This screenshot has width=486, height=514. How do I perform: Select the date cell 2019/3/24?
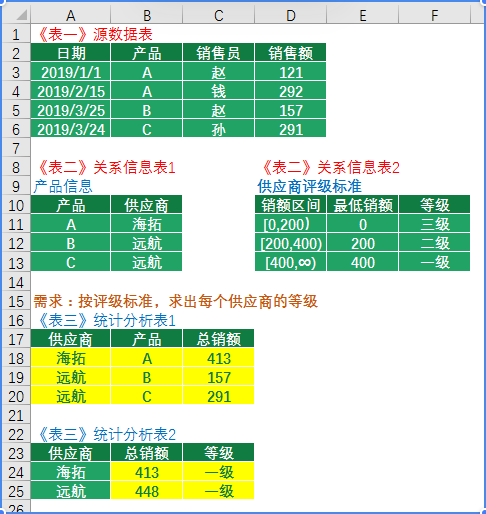pyautogui.click(x=70, y=129)
